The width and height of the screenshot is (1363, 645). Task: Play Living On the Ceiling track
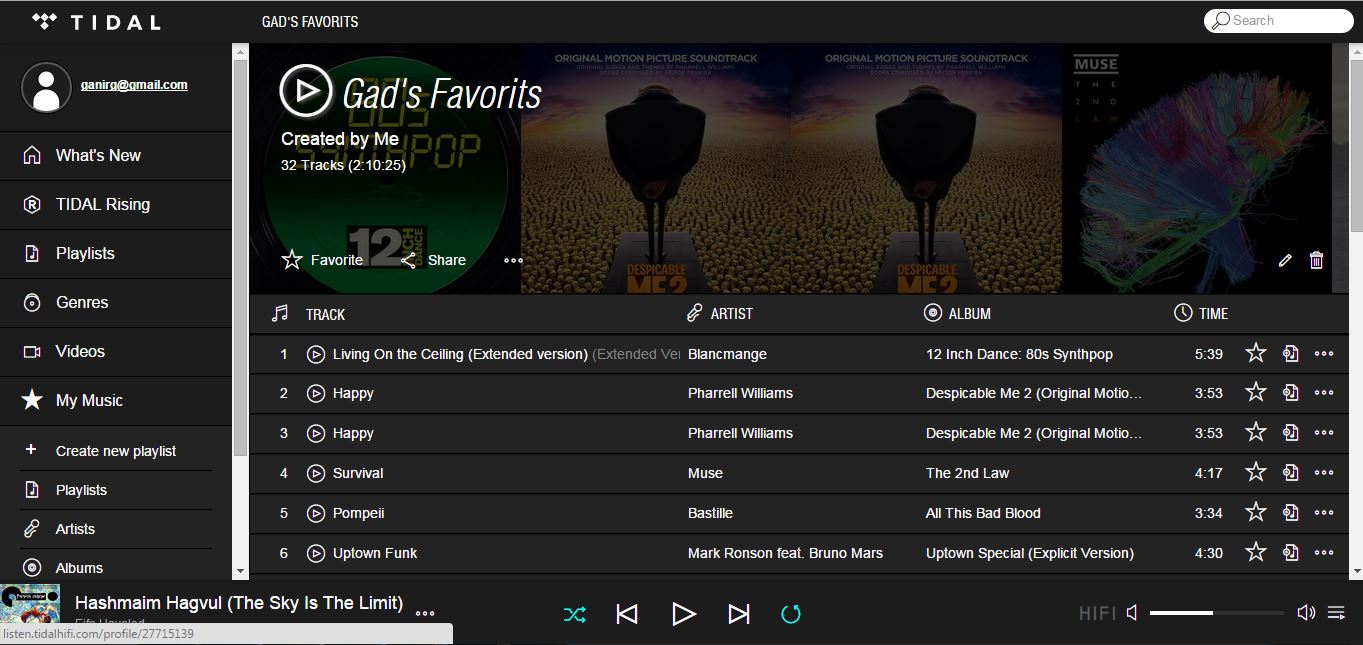tap(316, 354)
